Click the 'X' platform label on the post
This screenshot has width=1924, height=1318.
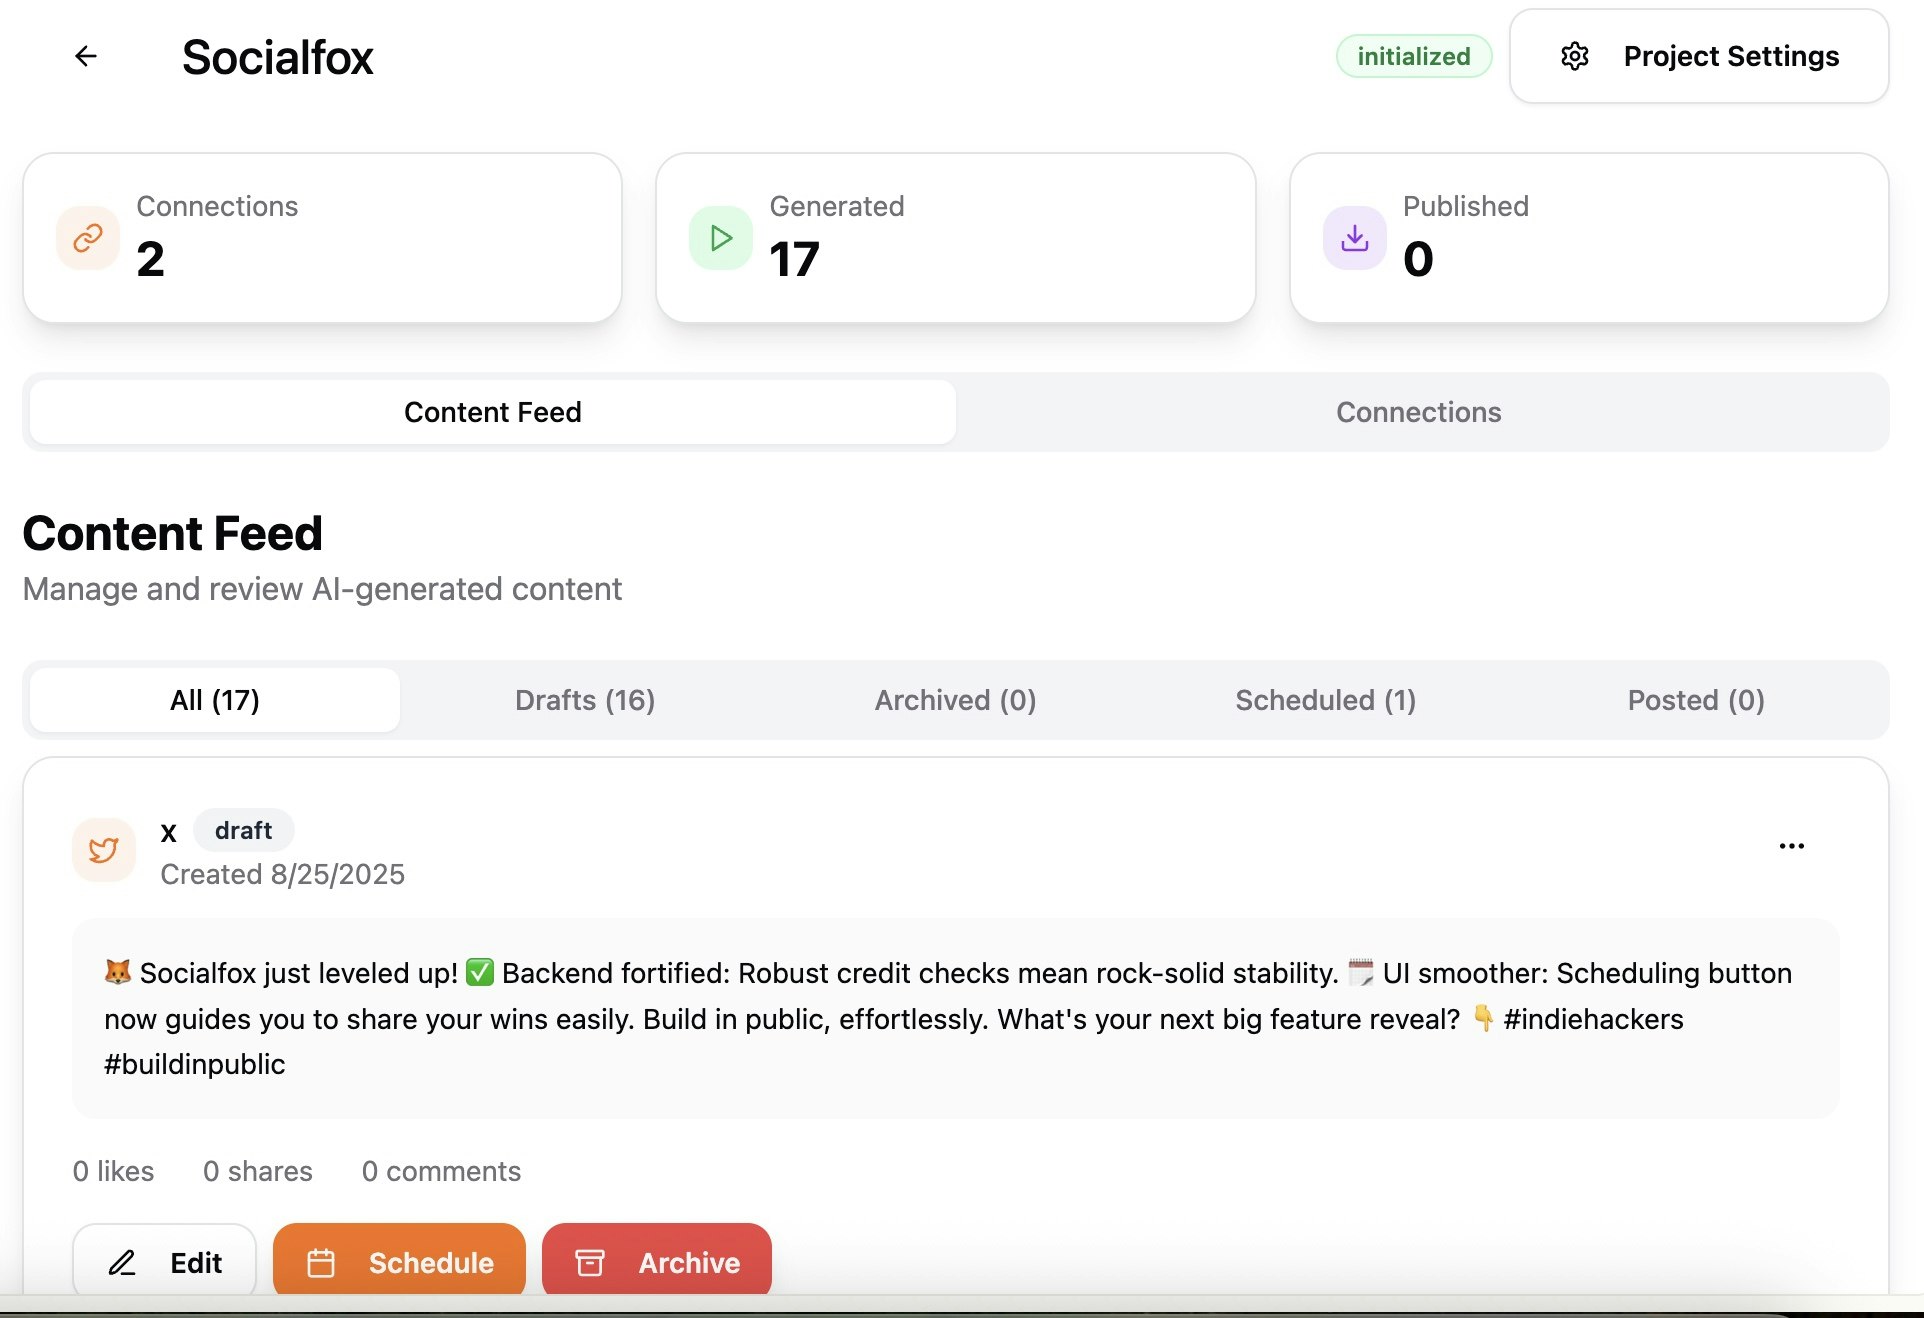(169, 832)
